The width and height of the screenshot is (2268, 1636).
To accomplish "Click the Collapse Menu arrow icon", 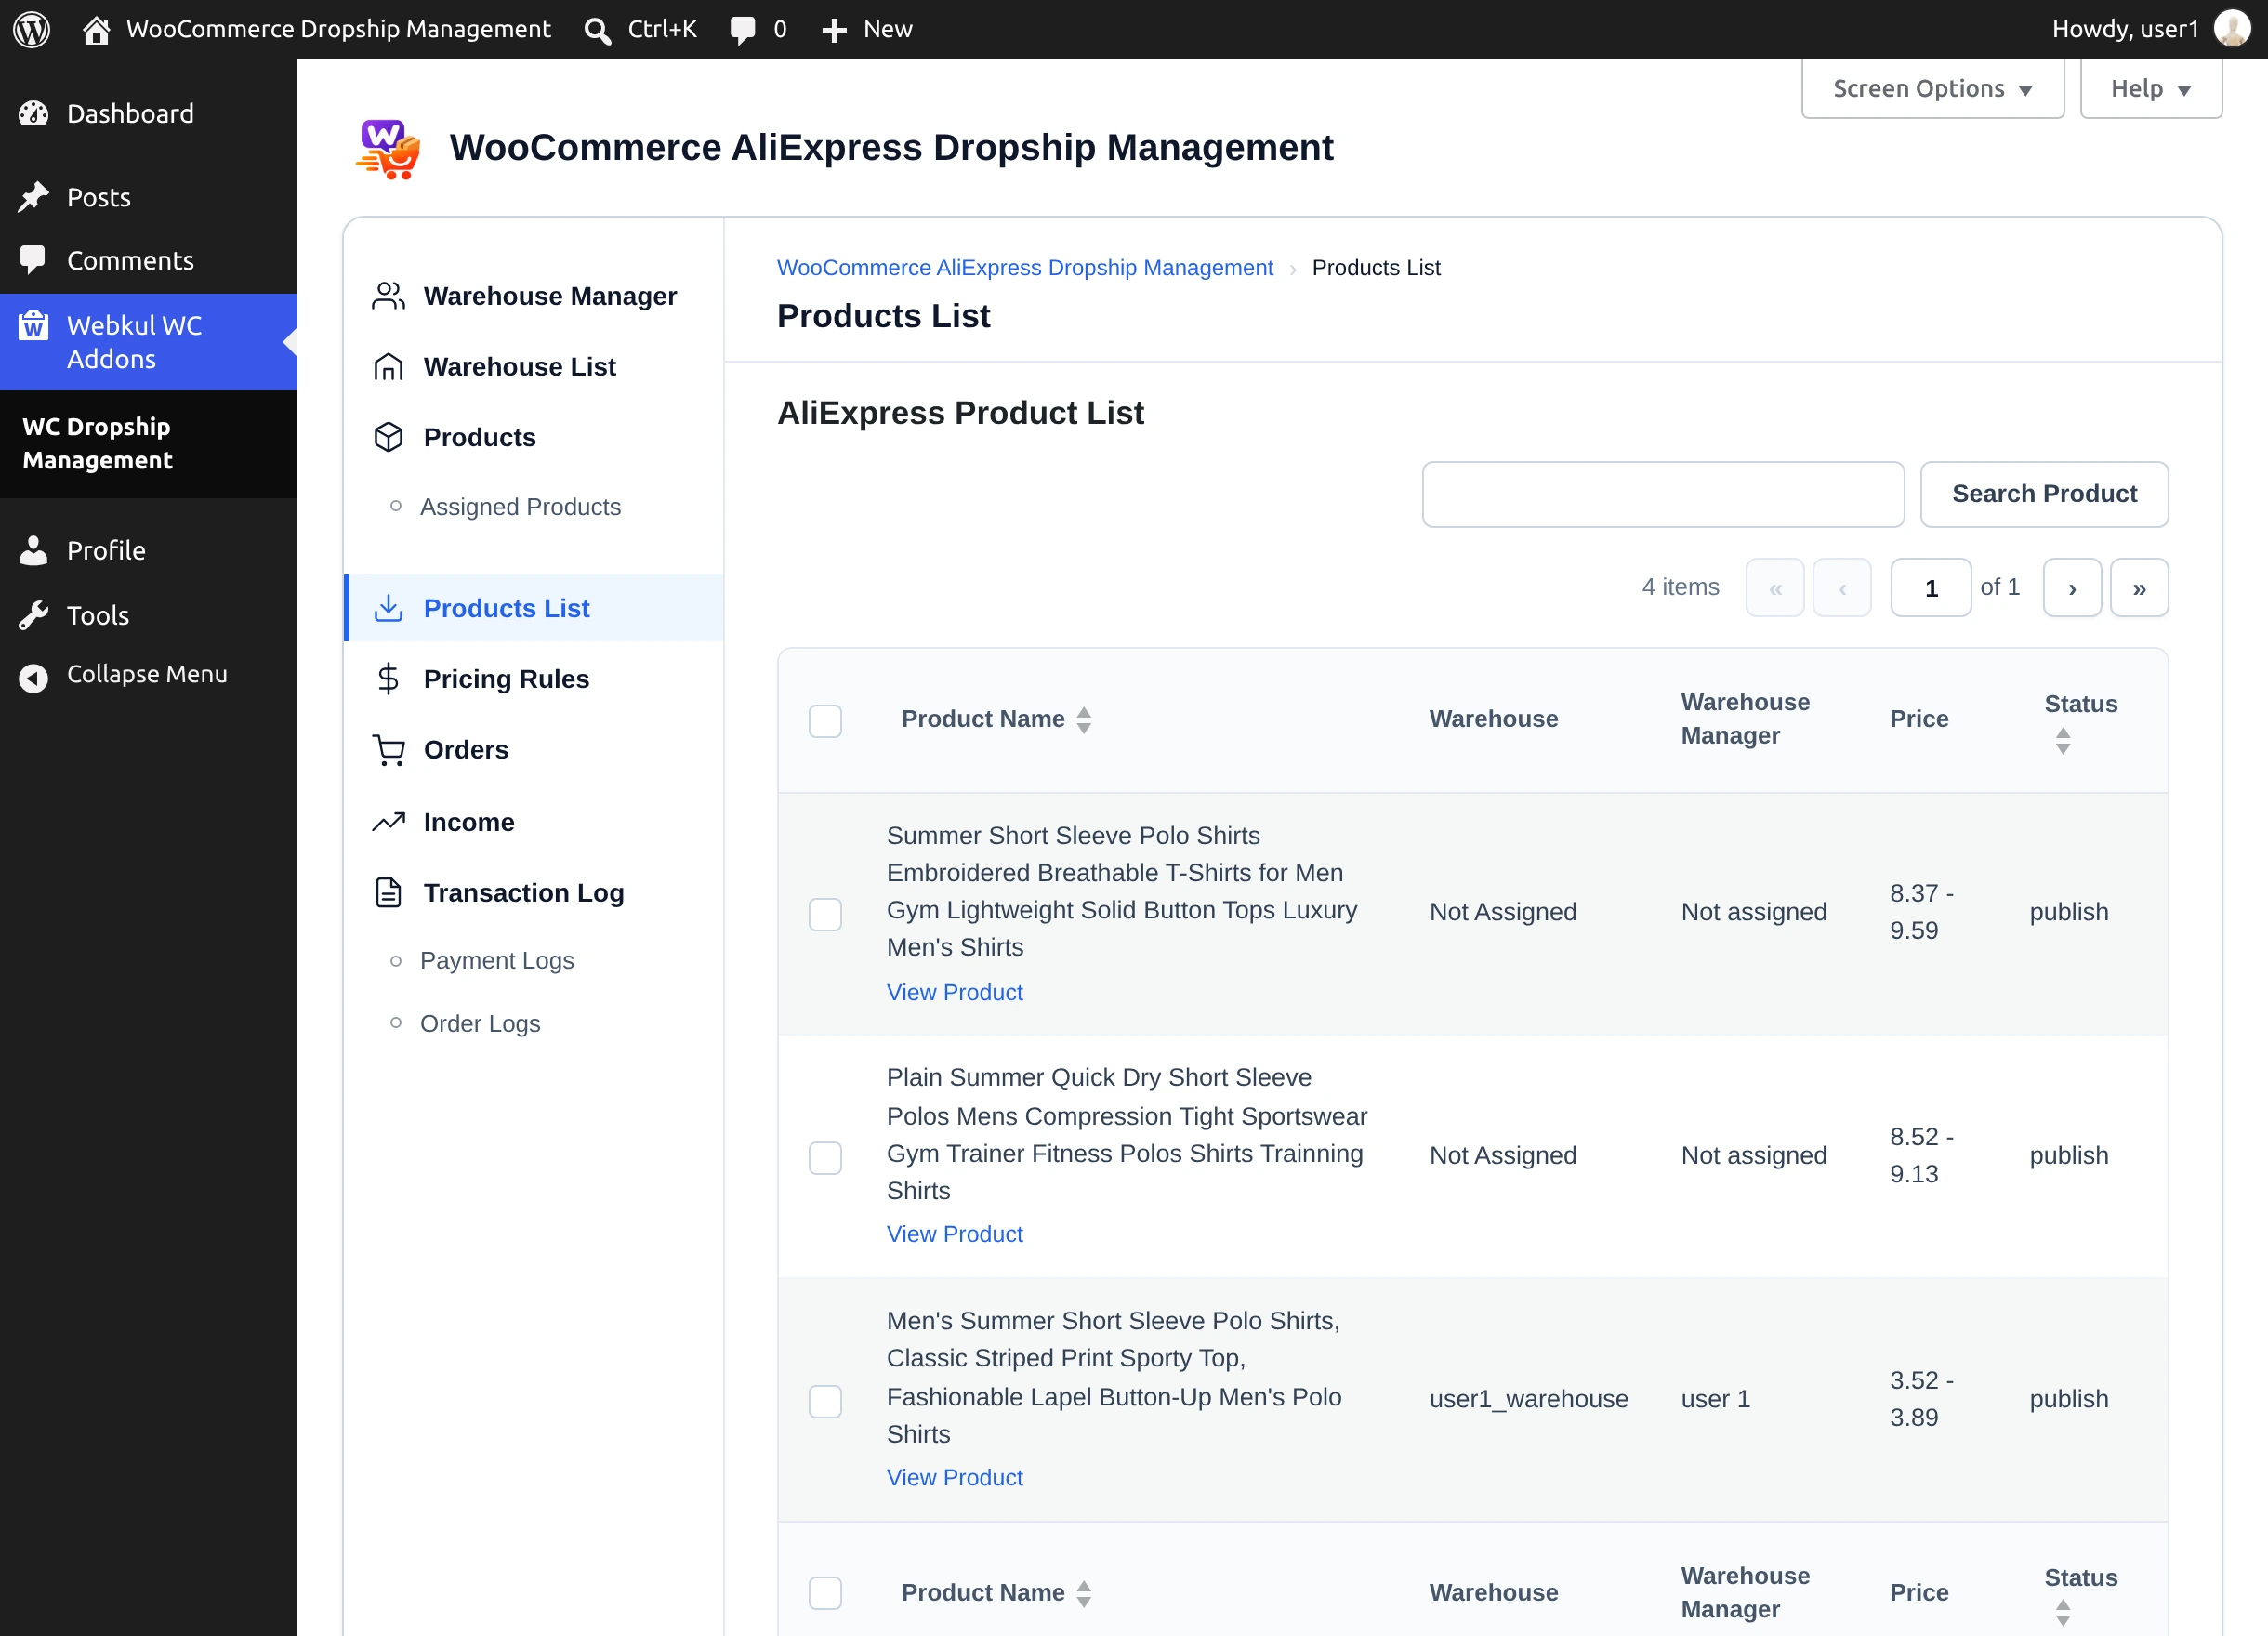I will [34, 678].
